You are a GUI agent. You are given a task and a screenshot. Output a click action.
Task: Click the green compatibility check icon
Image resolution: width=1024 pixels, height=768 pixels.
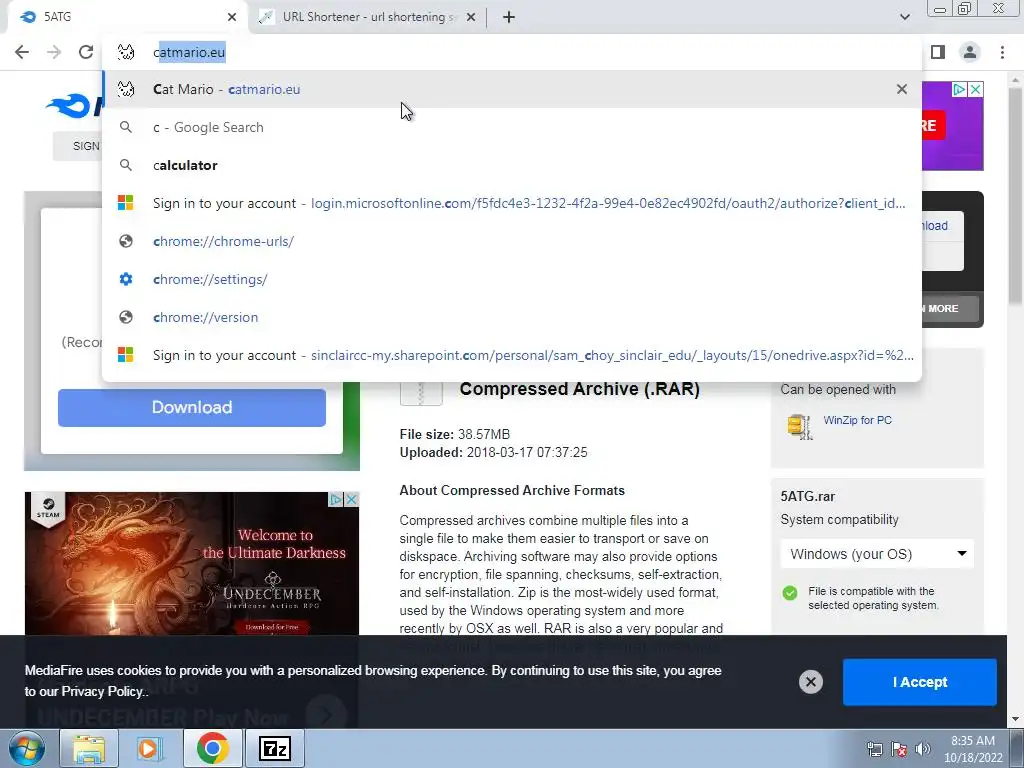click(x=790, y=593)
